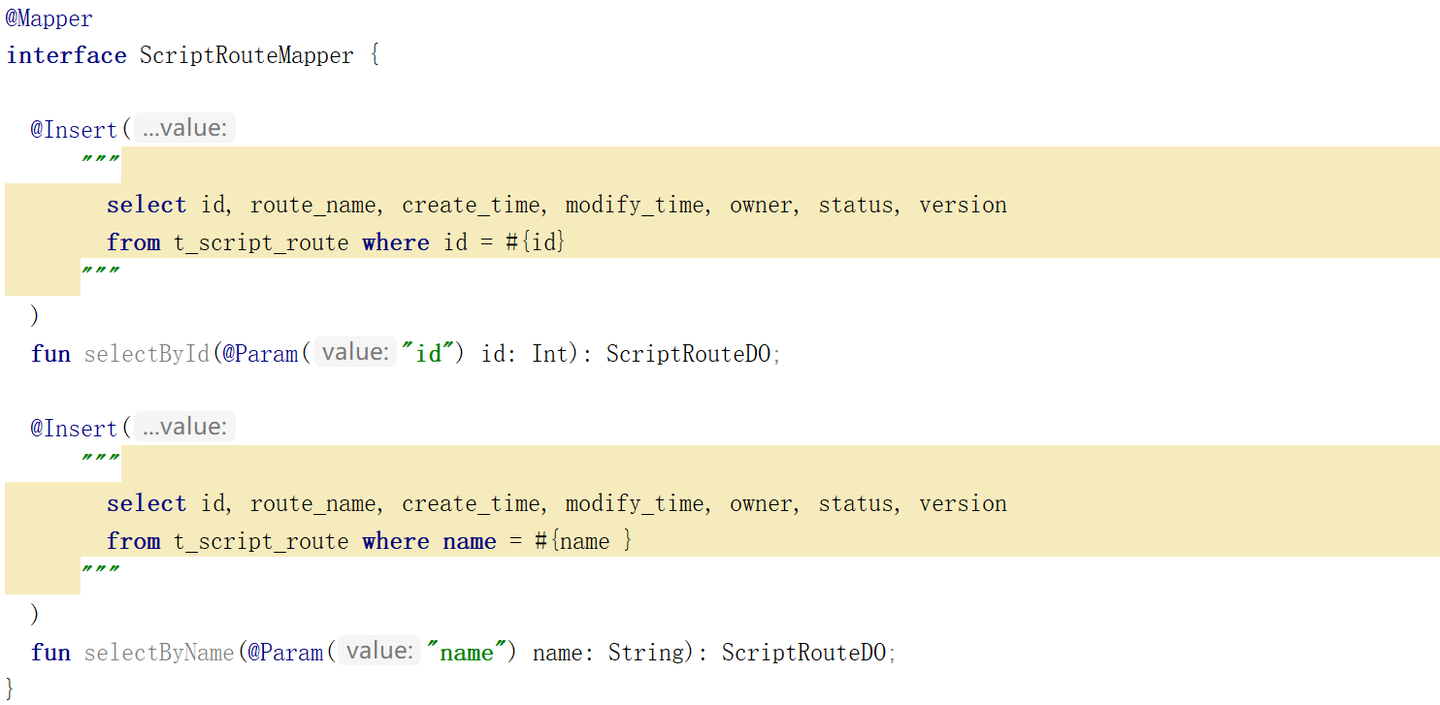Click the ...value: hint above selectByName
The width and height of the screenshot is (1440, 705).
pos(185,427)
